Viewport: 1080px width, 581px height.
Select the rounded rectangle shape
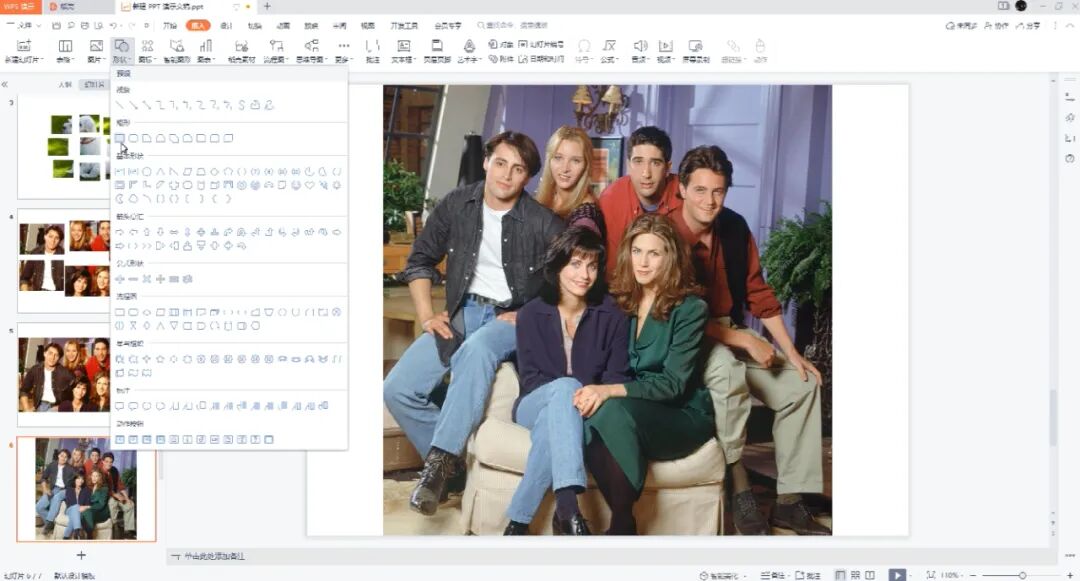pos(134,138)
